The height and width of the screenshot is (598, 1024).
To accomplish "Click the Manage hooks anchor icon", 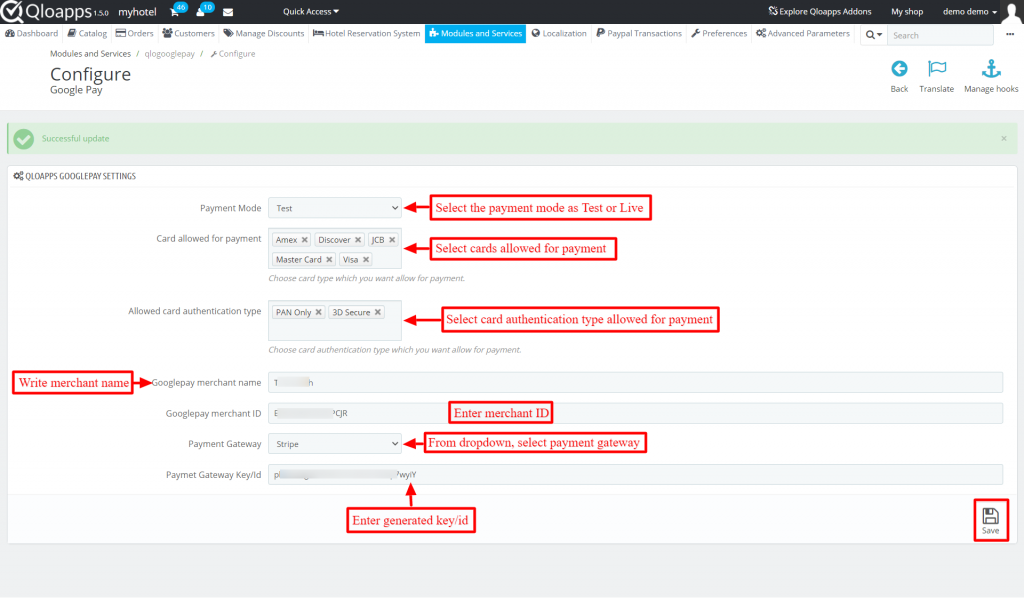I will pyautogui.click(x=991, y=69).
